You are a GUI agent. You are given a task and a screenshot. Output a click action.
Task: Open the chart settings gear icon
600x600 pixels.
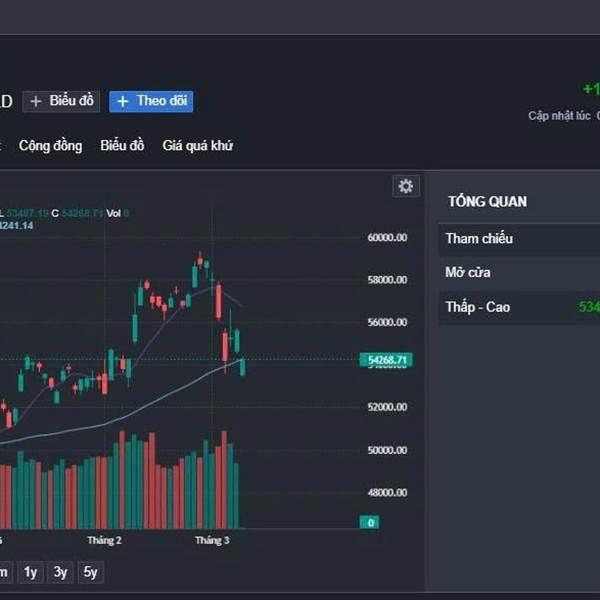405,186
